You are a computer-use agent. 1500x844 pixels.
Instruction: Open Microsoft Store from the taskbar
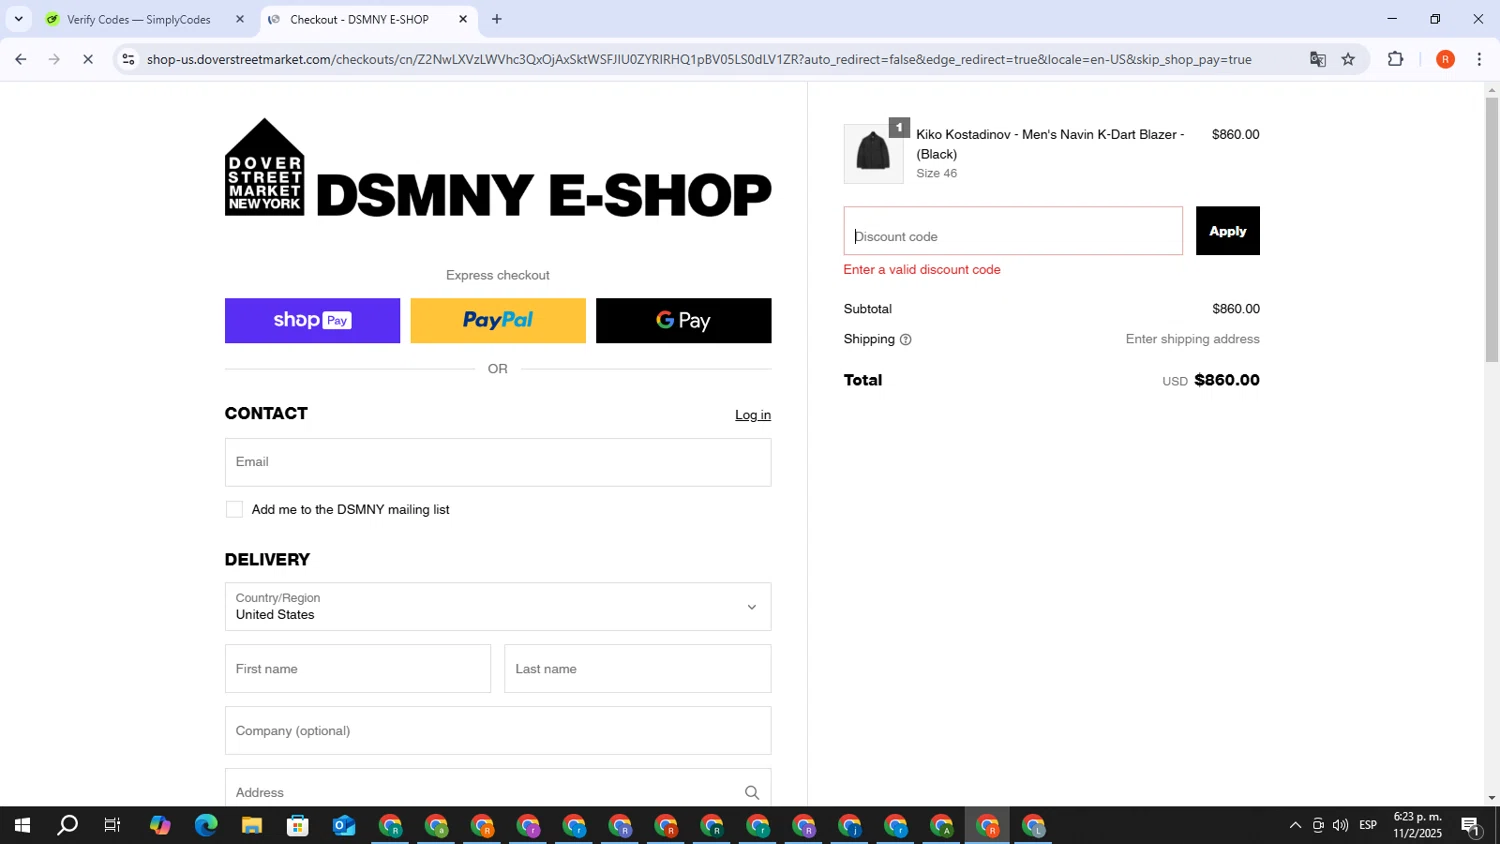pos(298,826)
